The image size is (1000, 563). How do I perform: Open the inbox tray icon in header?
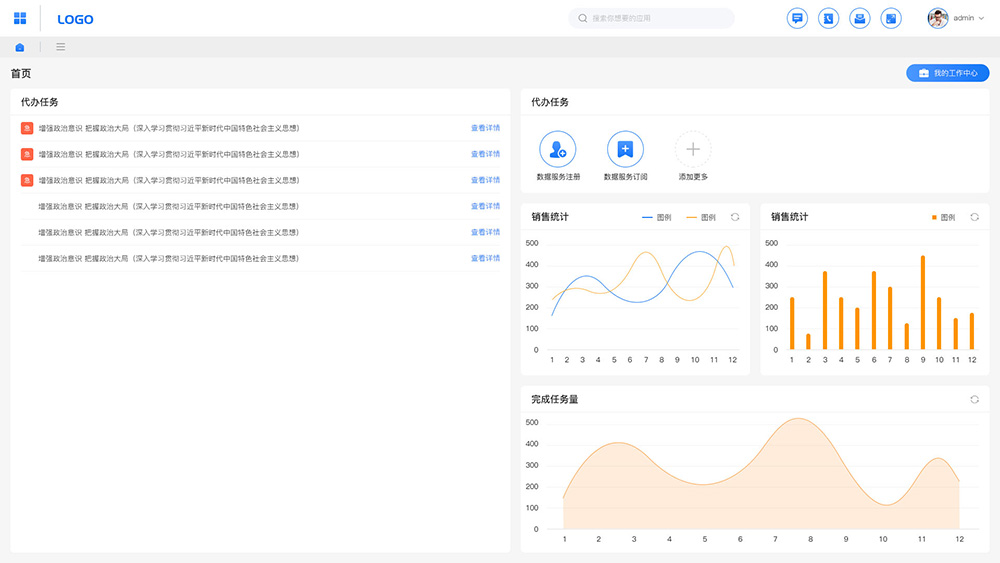(x=859, y=18)
